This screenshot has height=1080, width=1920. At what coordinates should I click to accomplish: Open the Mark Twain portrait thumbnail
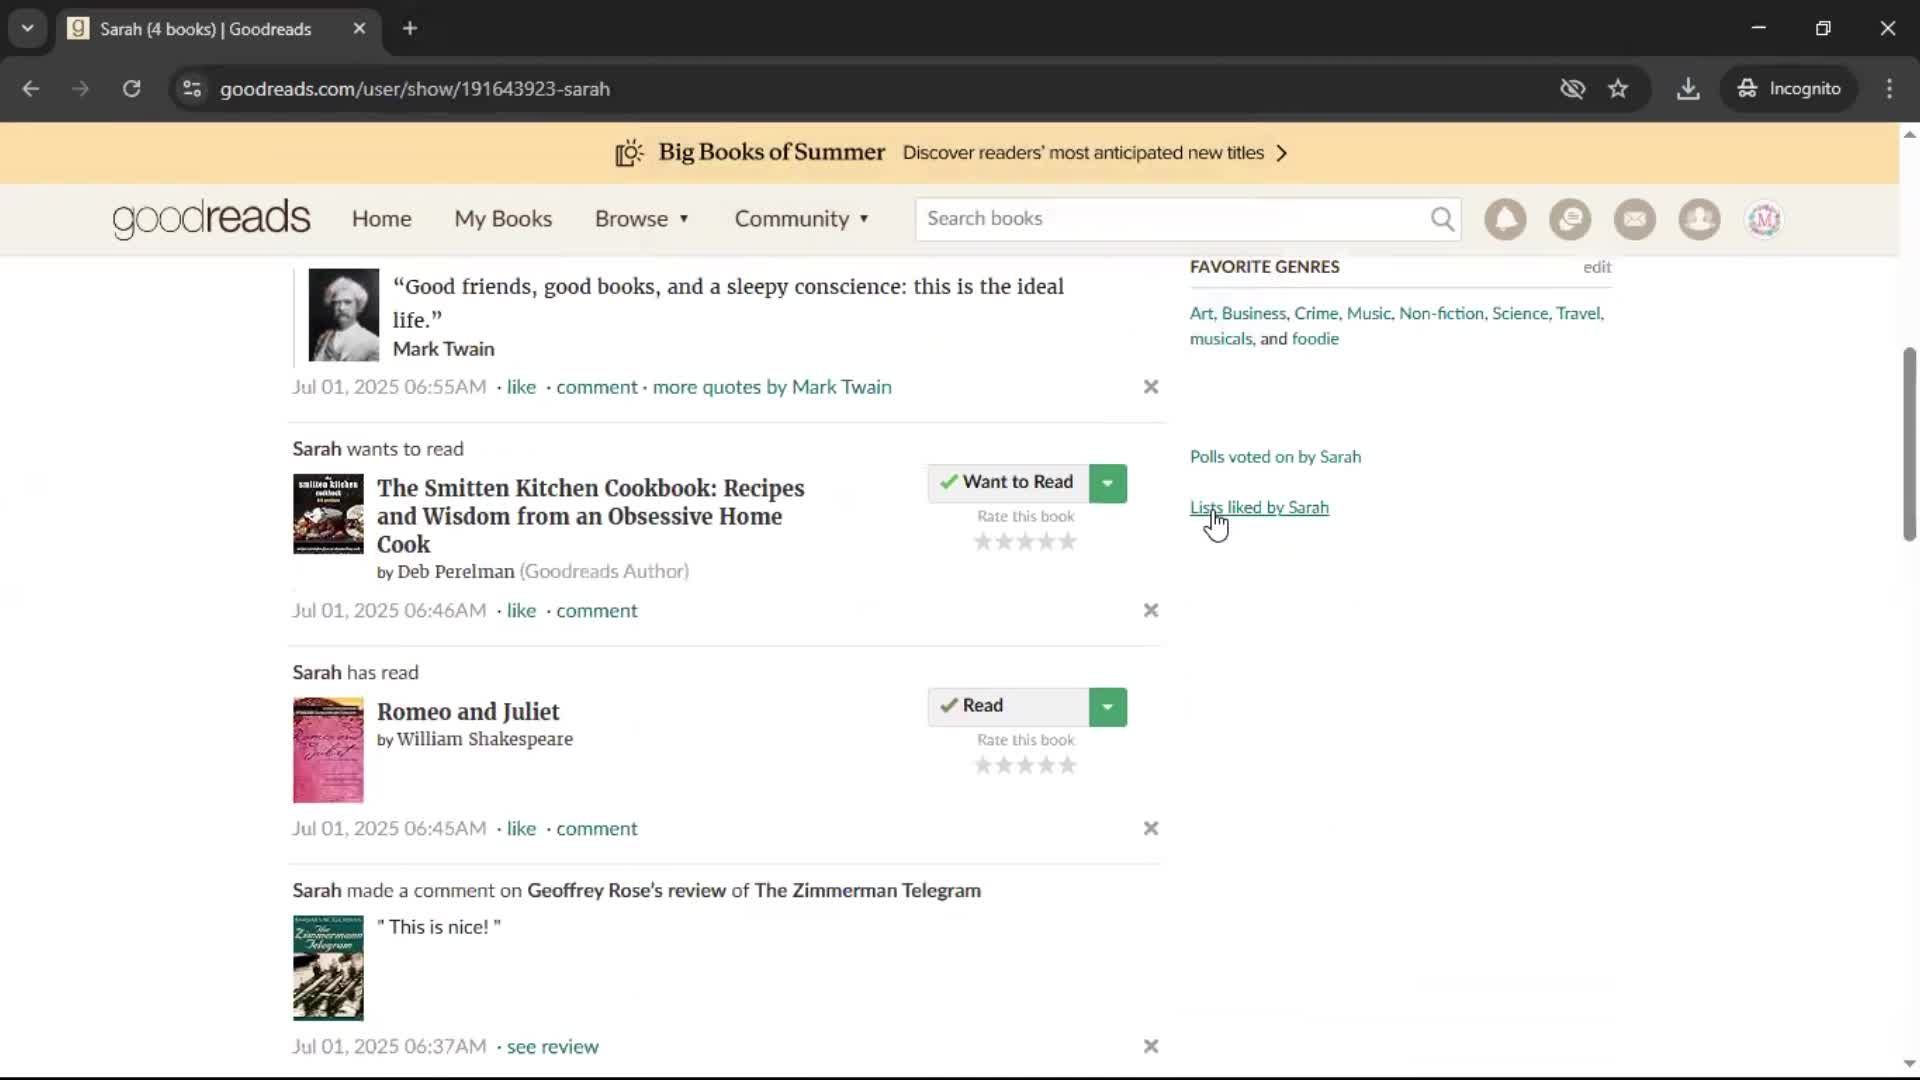[x=343, y=315]
